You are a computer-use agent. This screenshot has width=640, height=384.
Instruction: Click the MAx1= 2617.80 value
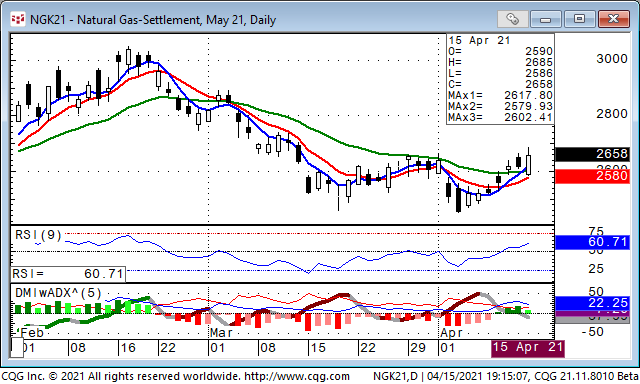(x=500, y=95)
